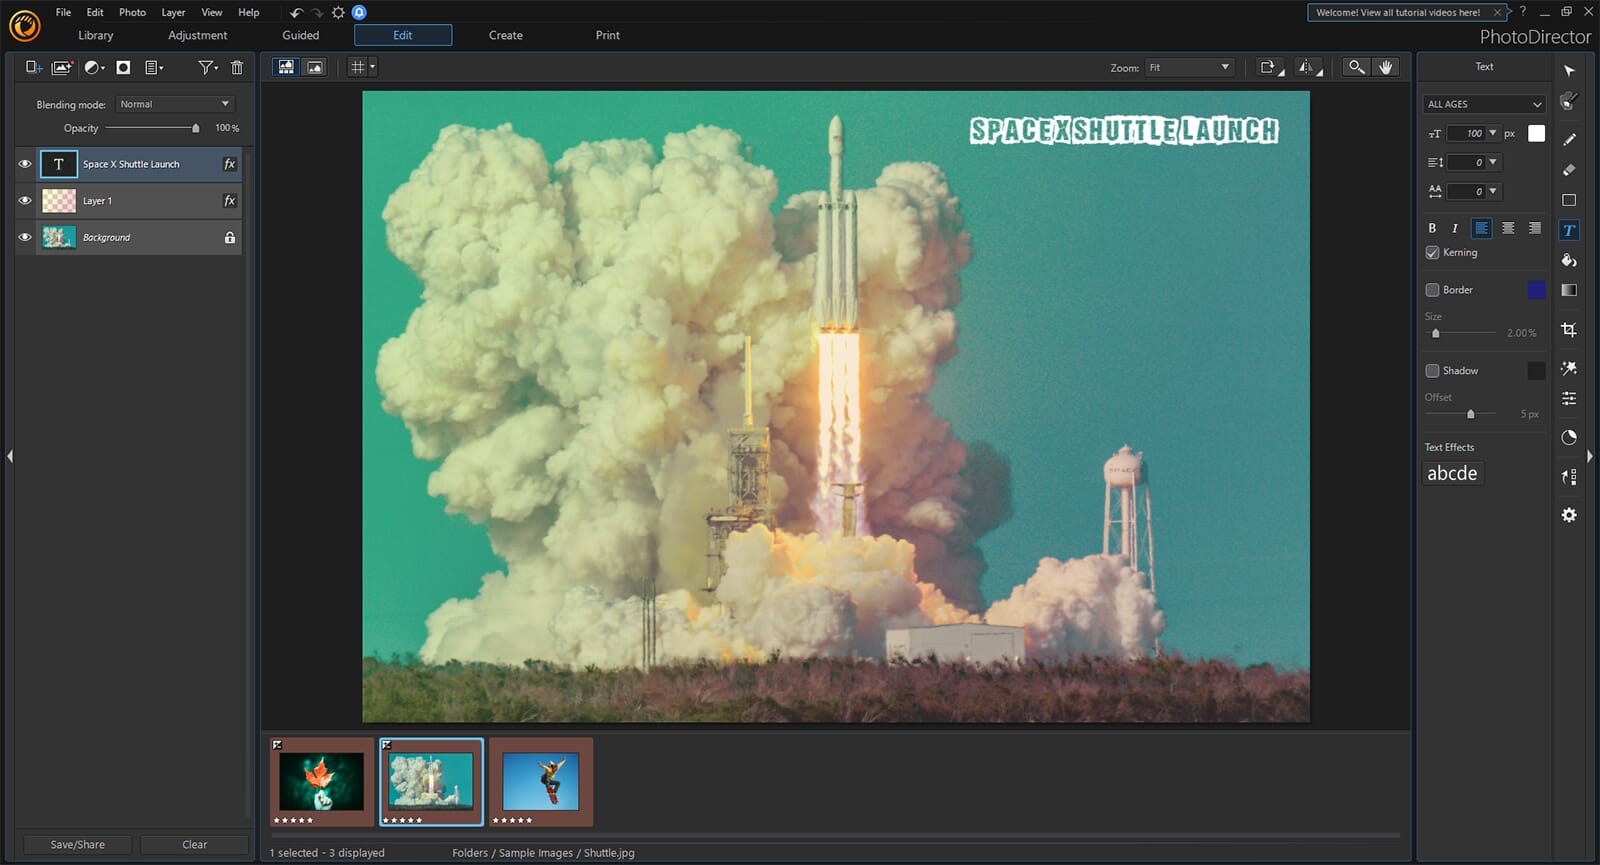Open the Layer menu
This screenshot has height=865, width=1600.
[x=173, y=12]
